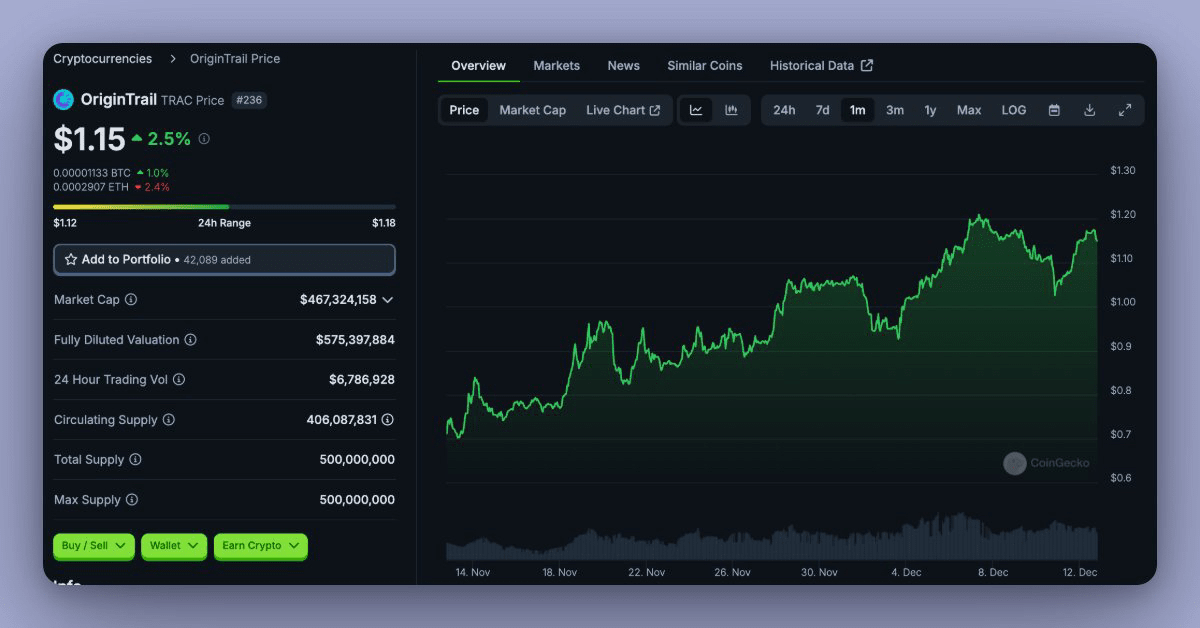
Task: Switch to candlestick chart icon
Action: click(x=731, y=110)
